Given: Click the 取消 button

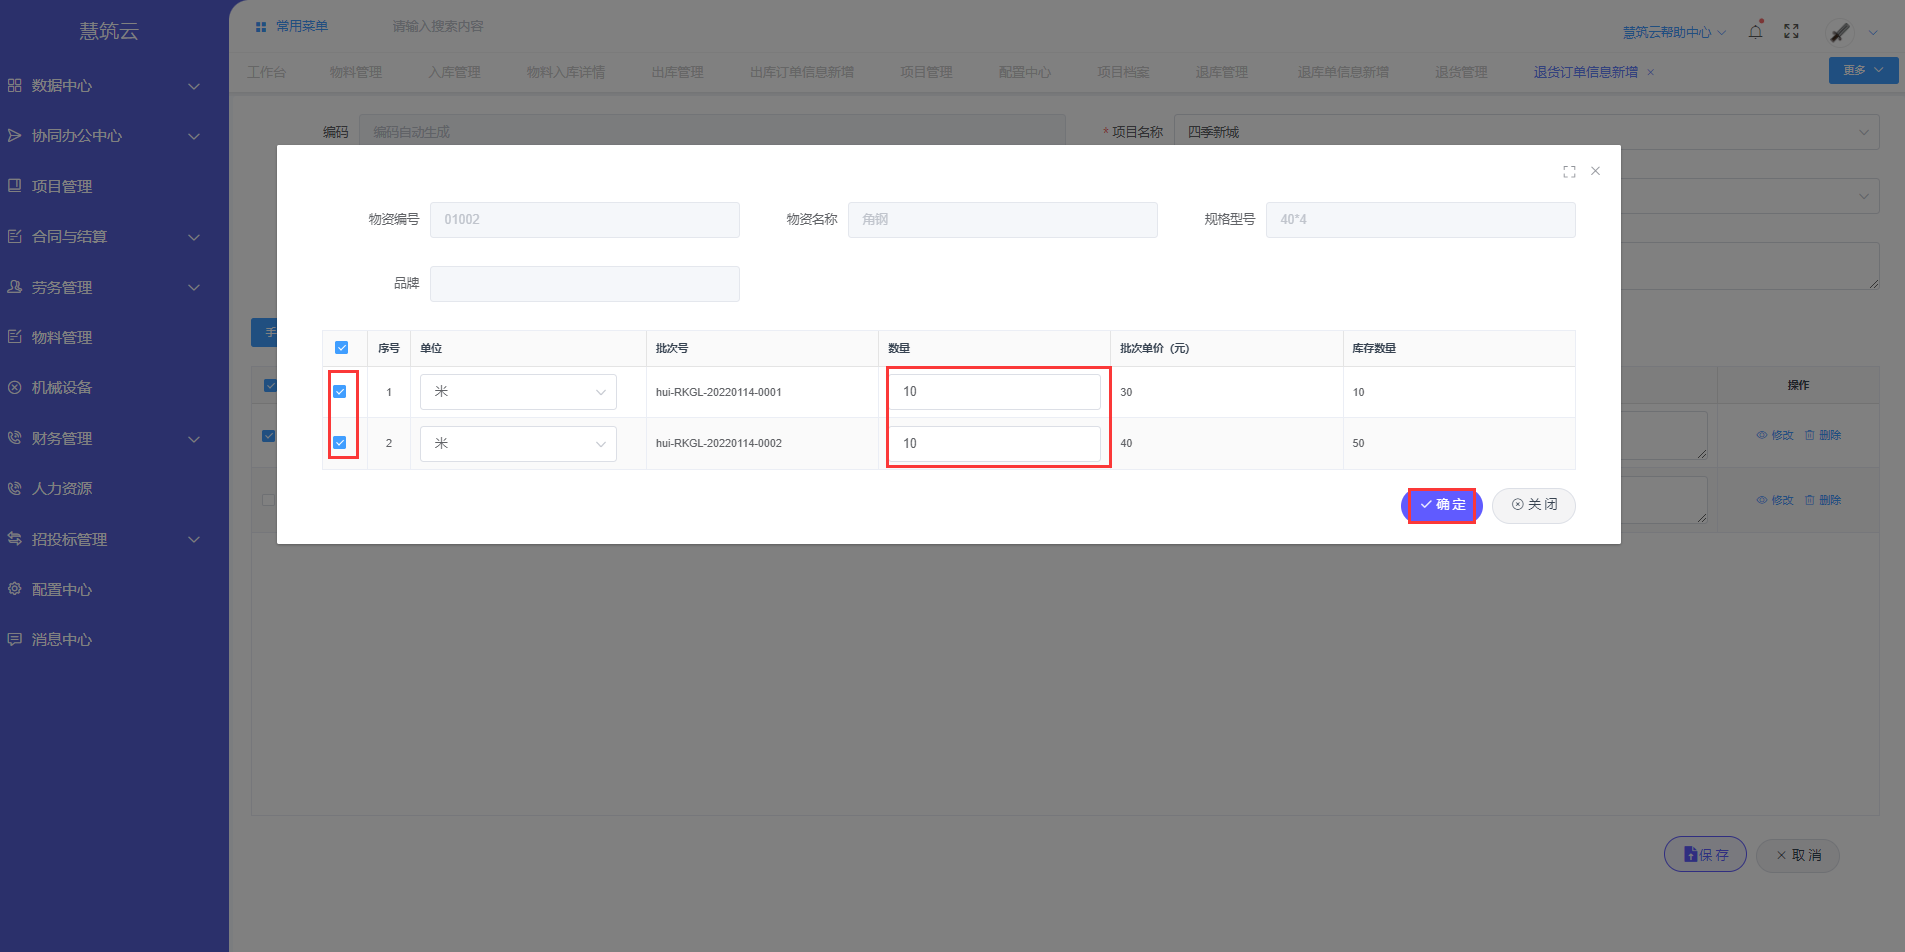Looking at the screenshot, I should [x=1798, y=855].
